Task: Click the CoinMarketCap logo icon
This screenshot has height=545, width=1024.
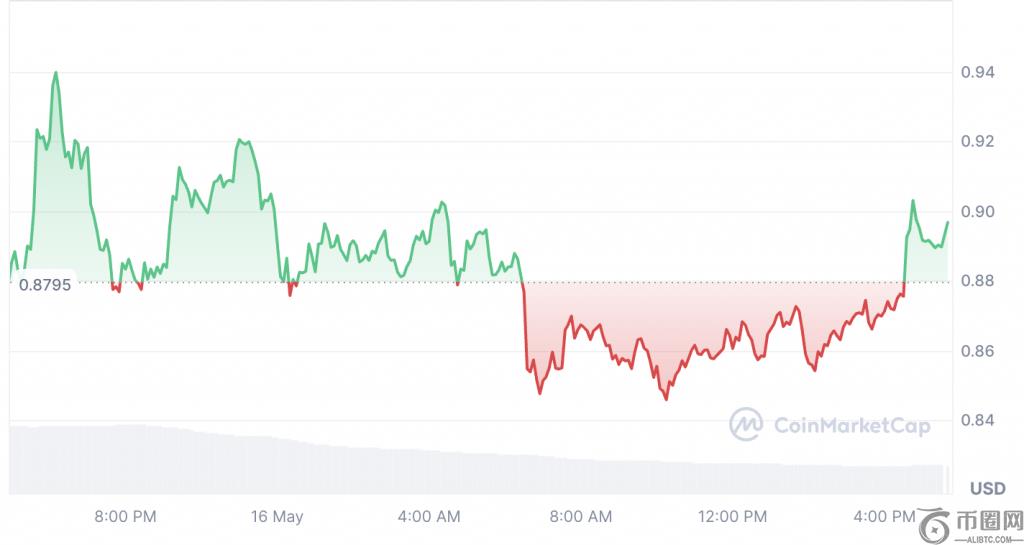Action: (x=746, y=424)
